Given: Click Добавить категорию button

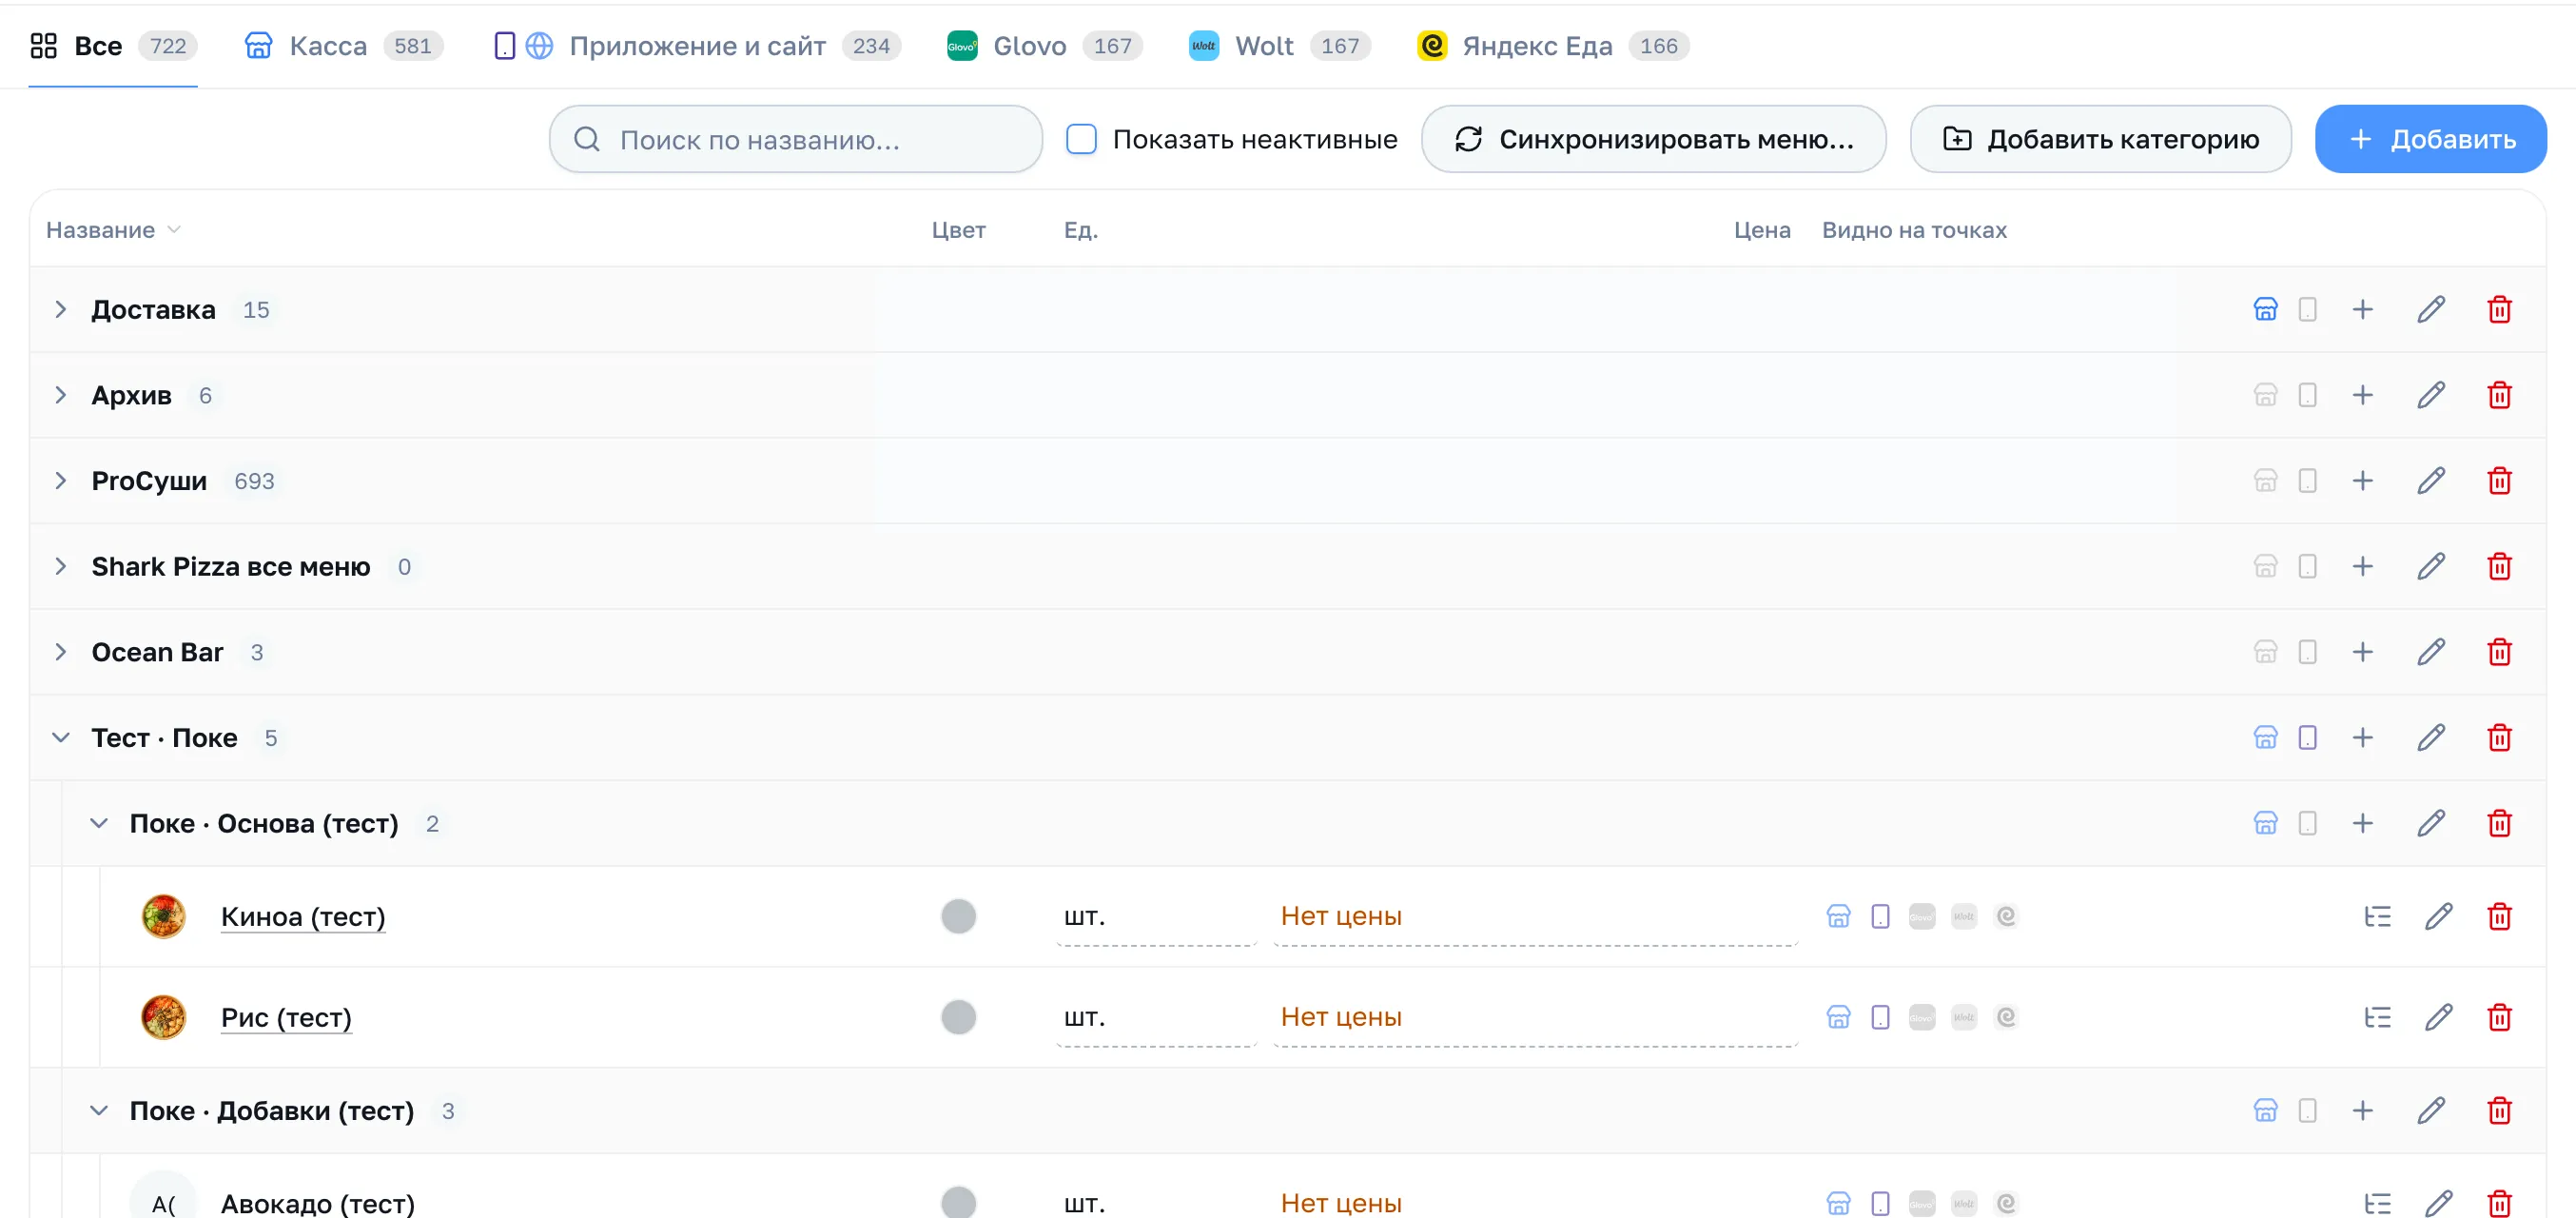Looking at the screenshot, I should tap(2100, 139).
